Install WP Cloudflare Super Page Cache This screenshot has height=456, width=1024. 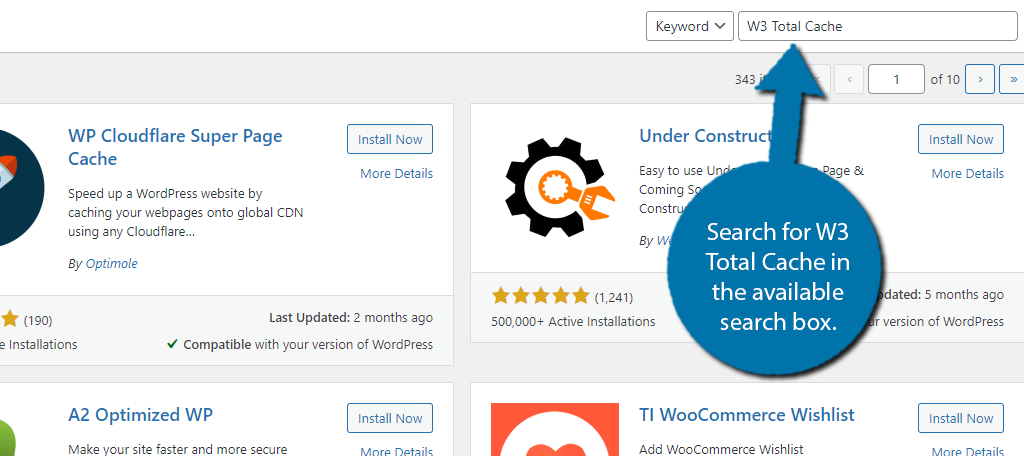(390, 139)
